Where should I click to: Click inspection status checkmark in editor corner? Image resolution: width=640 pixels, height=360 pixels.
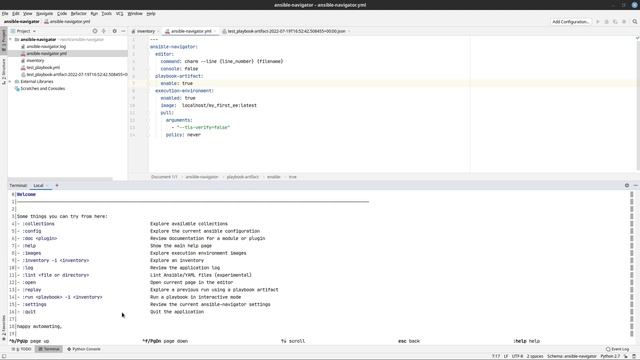637,38
